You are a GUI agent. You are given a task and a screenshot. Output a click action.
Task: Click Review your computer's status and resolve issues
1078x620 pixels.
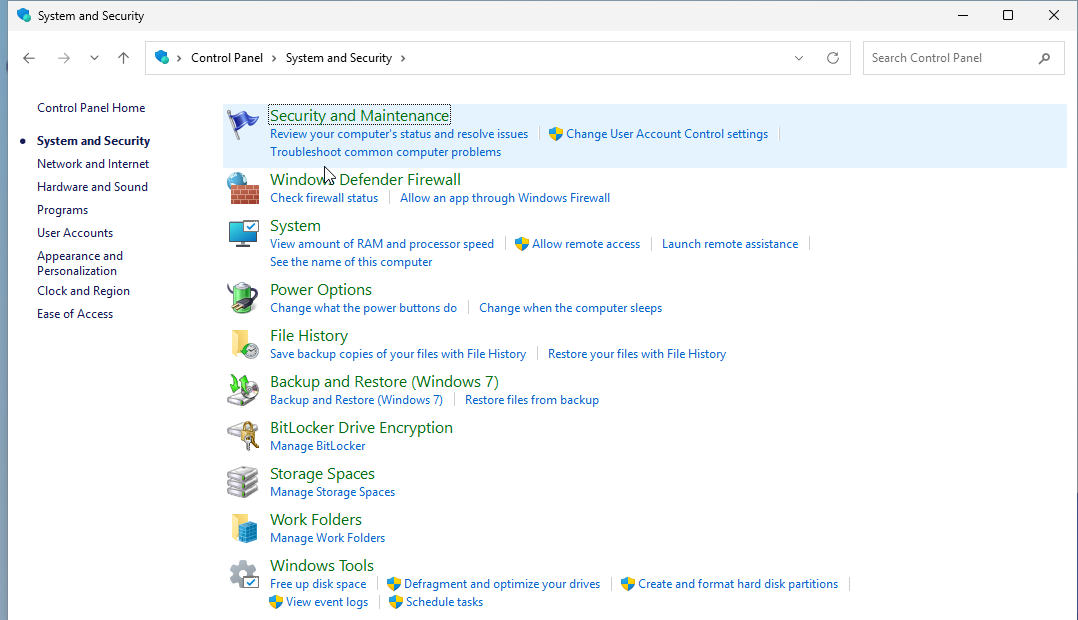[399, 134]
